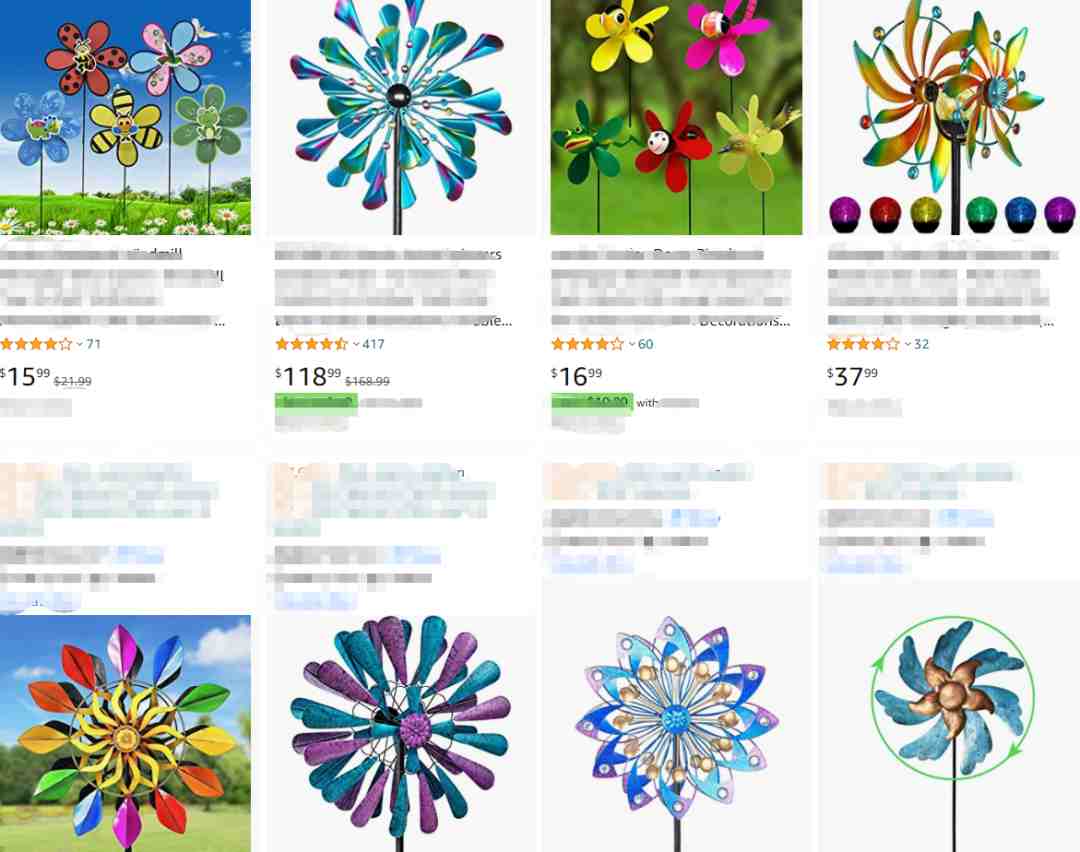This screenshot has height=852, width=1080.
Task: Open the yellow bee and frog pinwheels image
Action: tap(676, 117)
